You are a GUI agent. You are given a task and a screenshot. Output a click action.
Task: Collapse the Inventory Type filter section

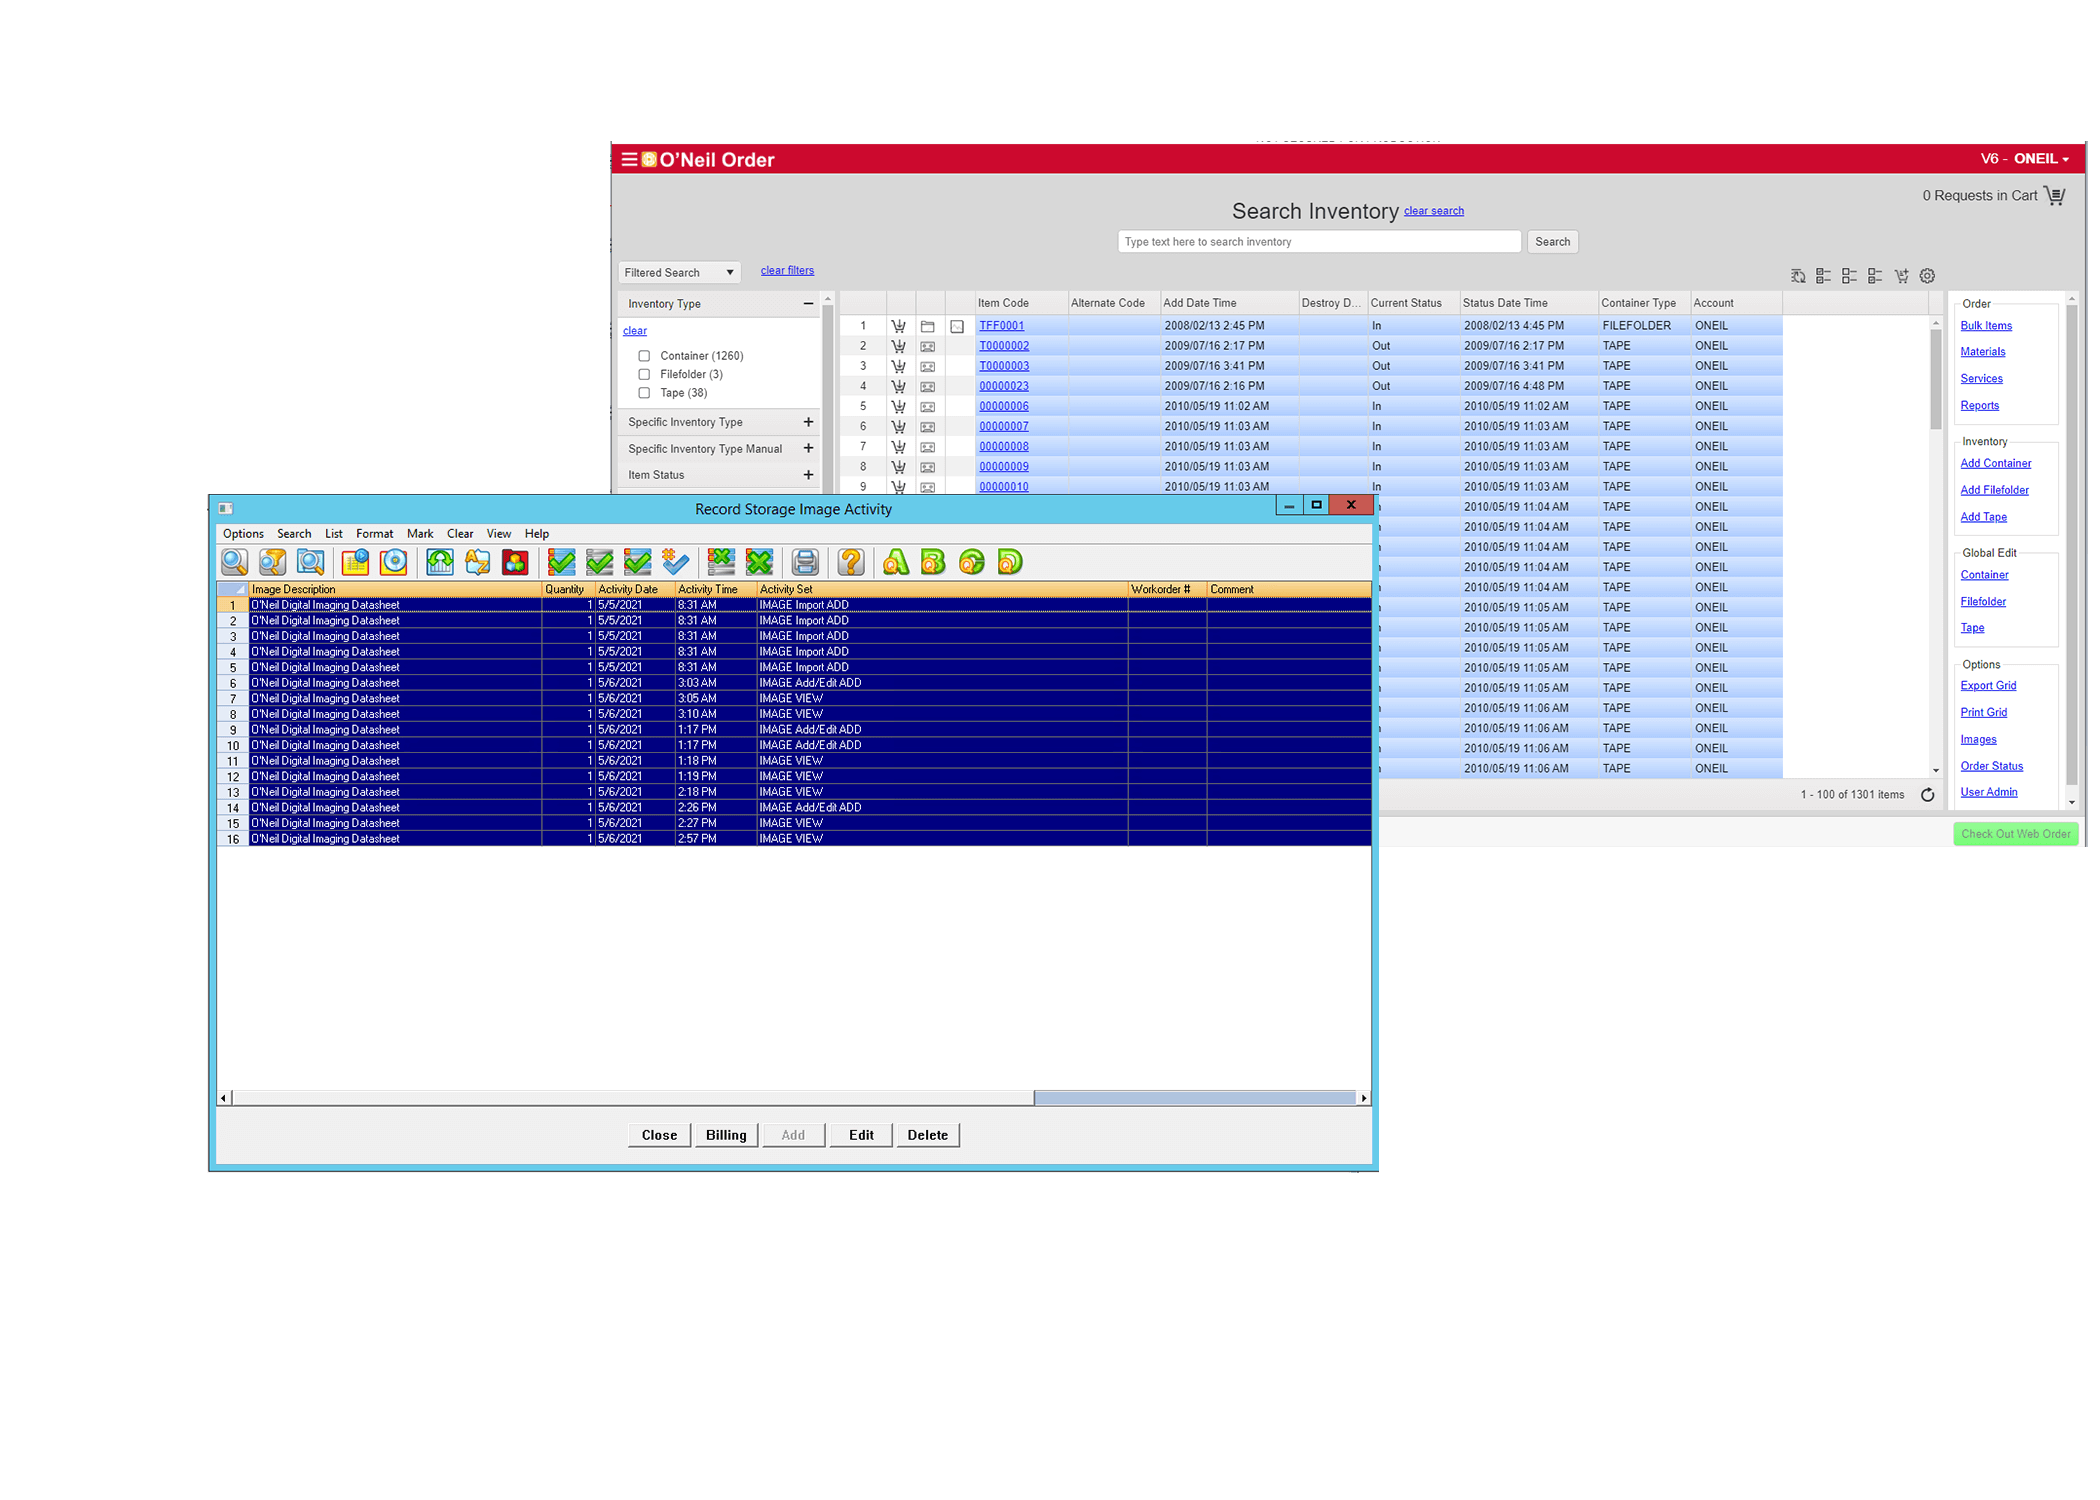coord(808,304)
